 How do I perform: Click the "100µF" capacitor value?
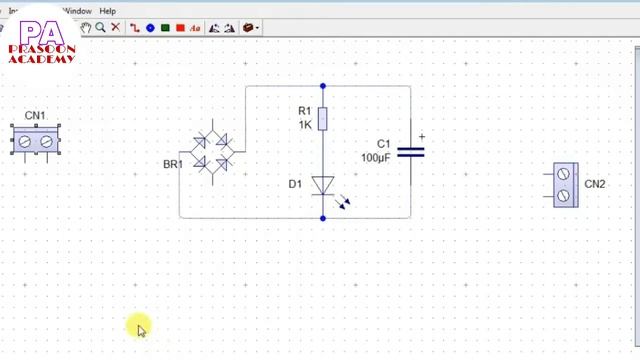point(376,158)
